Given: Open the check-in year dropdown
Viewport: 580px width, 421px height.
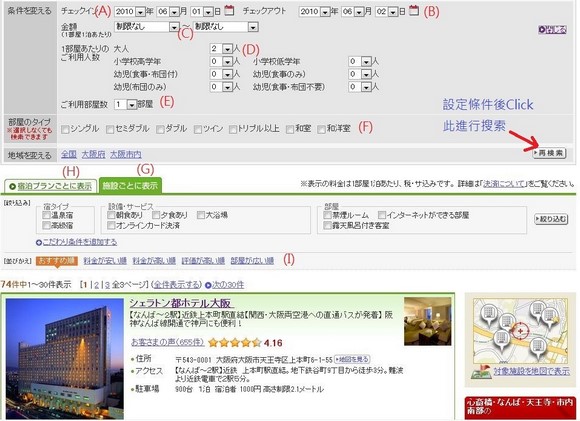Looking at the screenshot, I should (x=129, y=12).
